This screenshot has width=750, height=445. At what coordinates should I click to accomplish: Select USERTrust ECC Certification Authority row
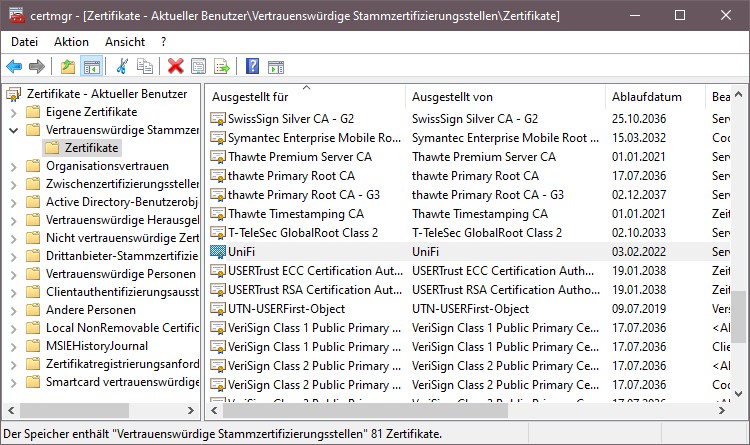[469, 271]
